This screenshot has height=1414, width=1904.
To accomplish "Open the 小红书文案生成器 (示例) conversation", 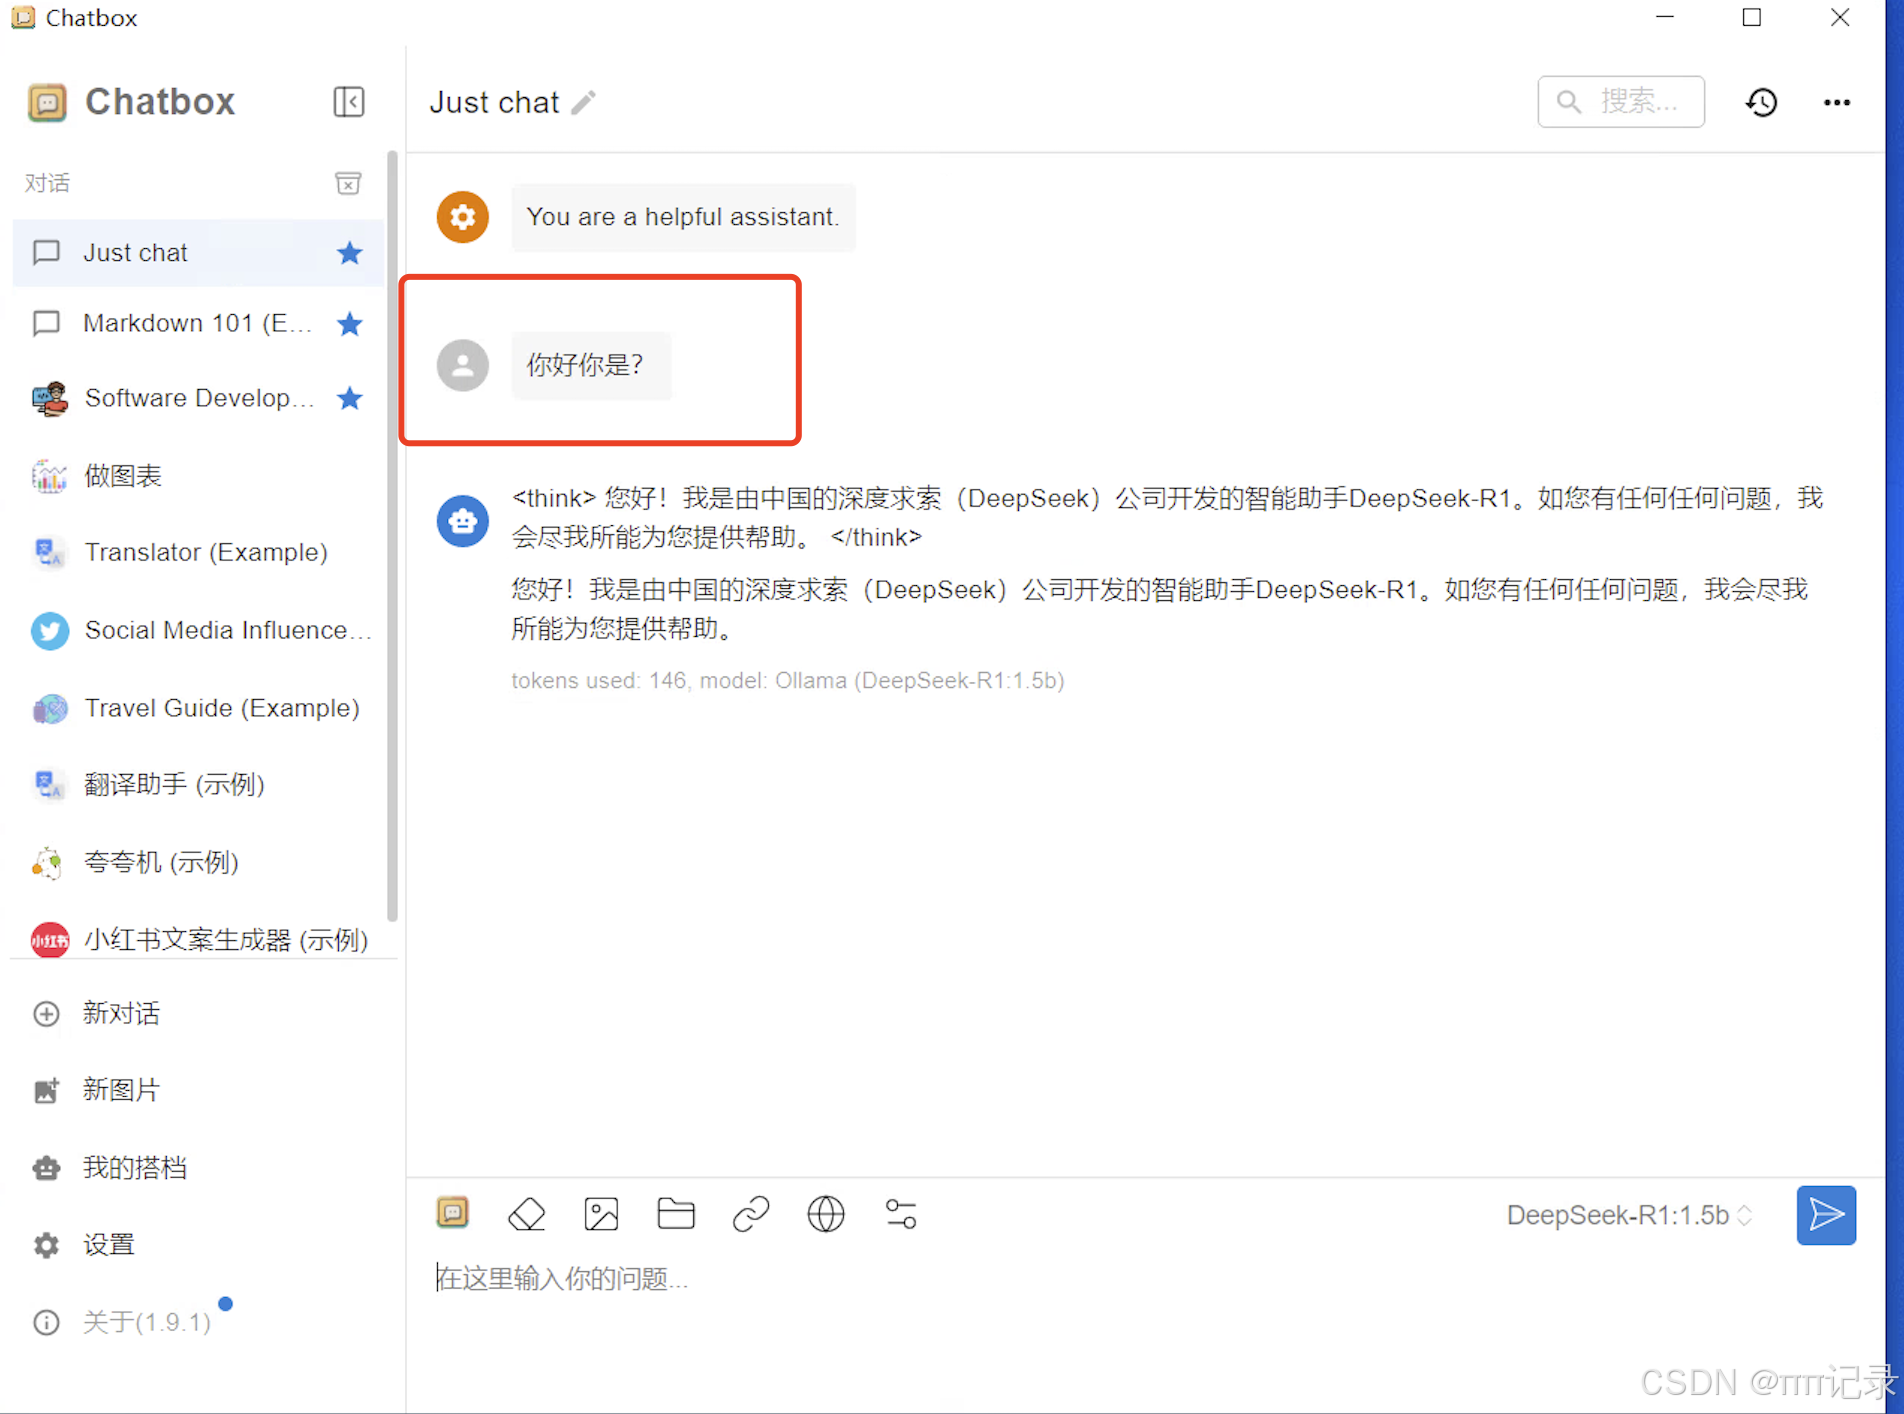I will click(x=198, y=940).
